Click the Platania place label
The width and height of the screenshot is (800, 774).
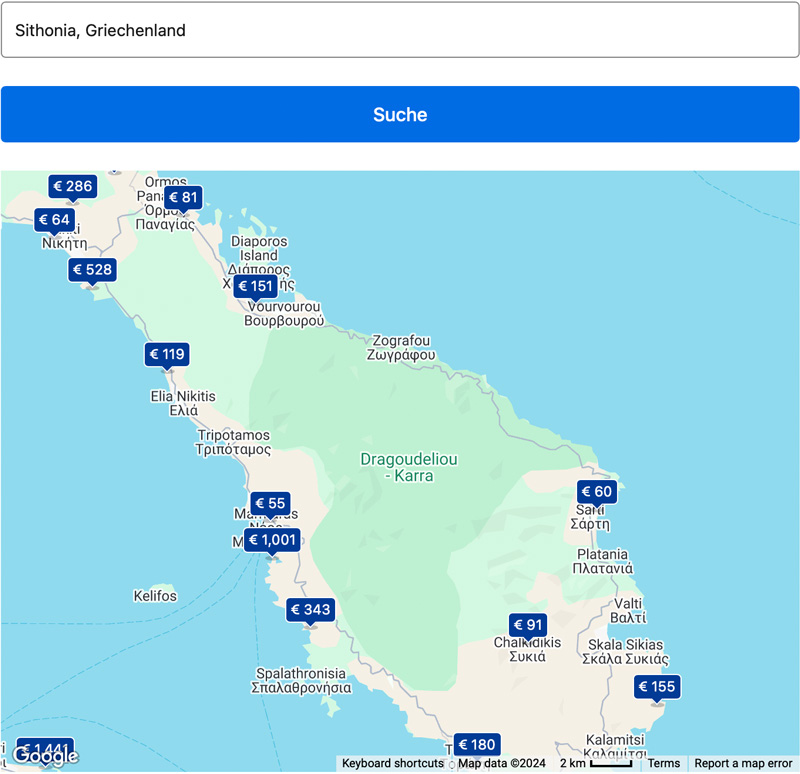(603, 561)
